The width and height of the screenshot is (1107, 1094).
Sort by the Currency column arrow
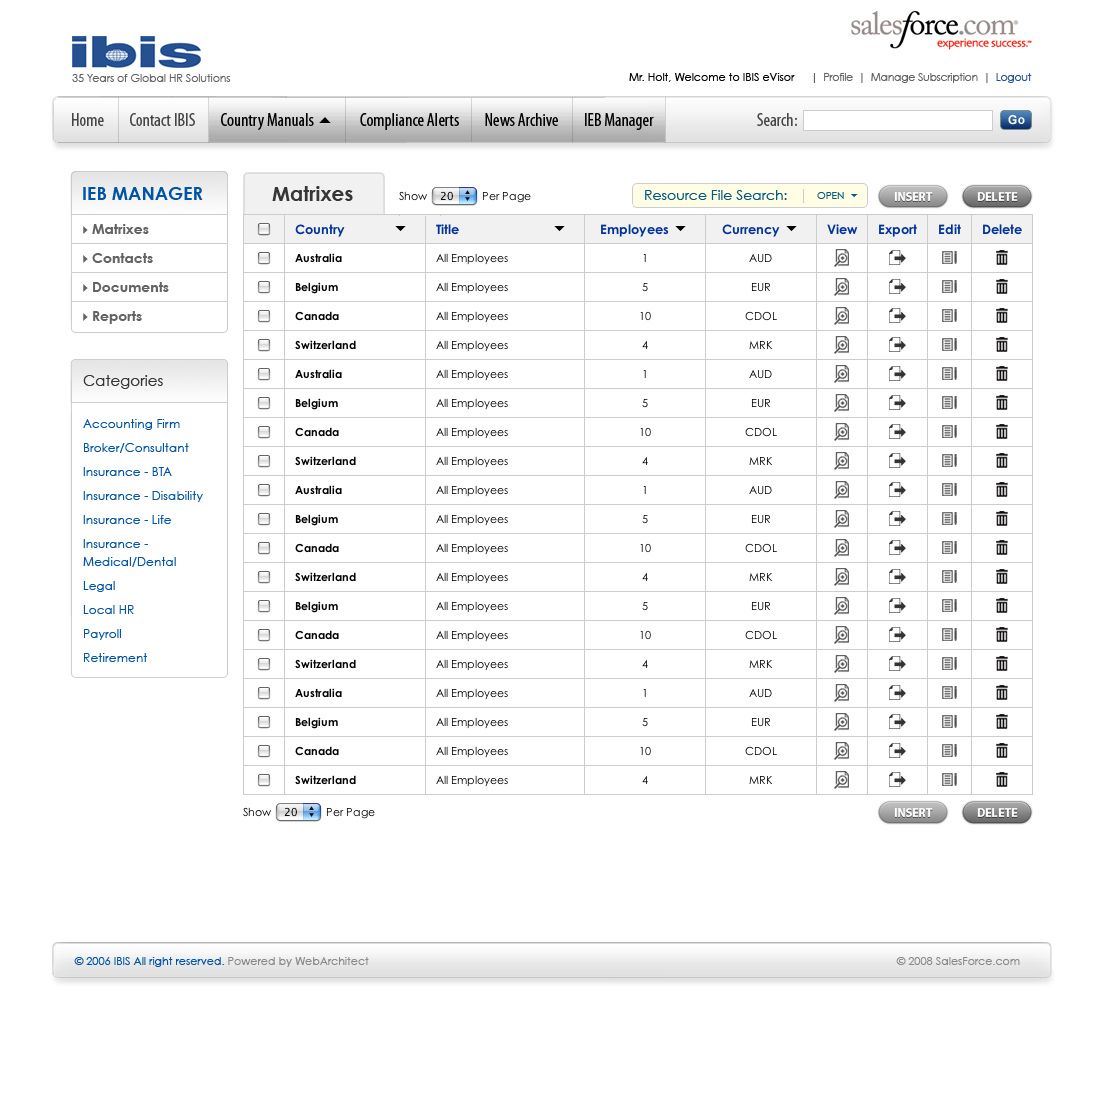point(791,229)
